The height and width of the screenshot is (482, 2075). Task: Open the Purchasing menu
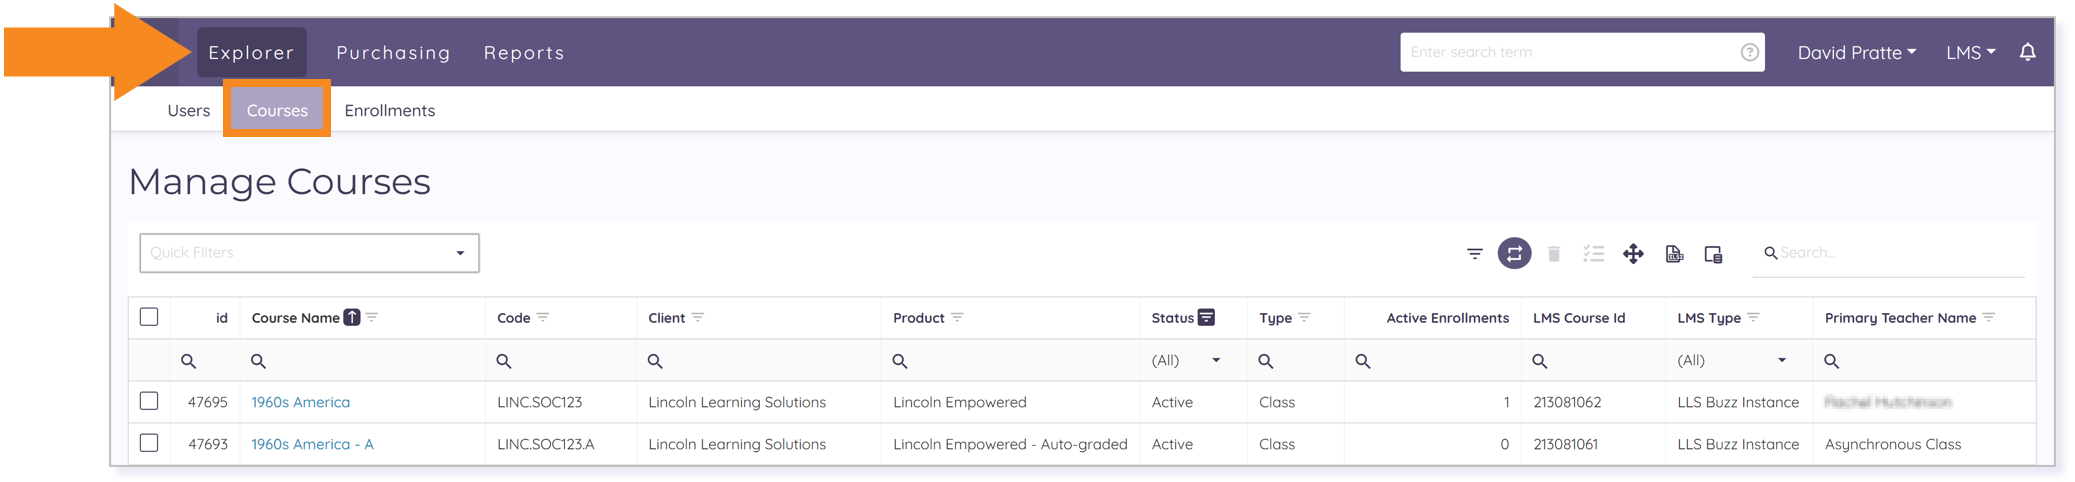pos(393,52)
